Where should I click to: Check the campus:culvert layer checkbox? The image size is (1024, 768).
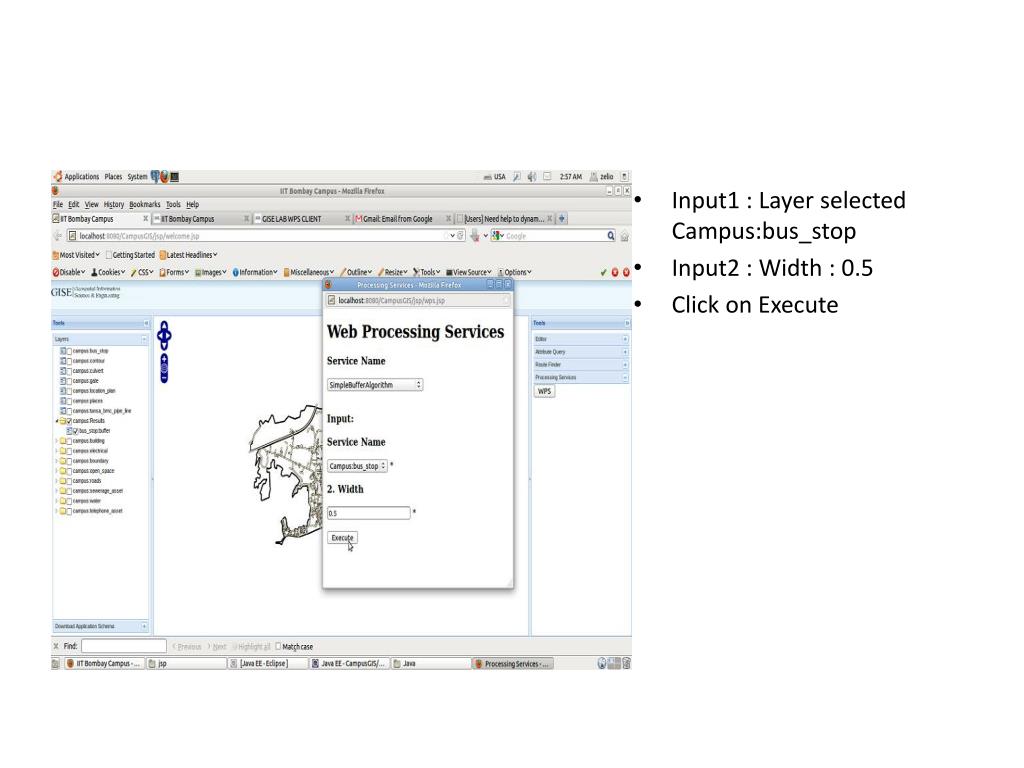coord(69,371)
